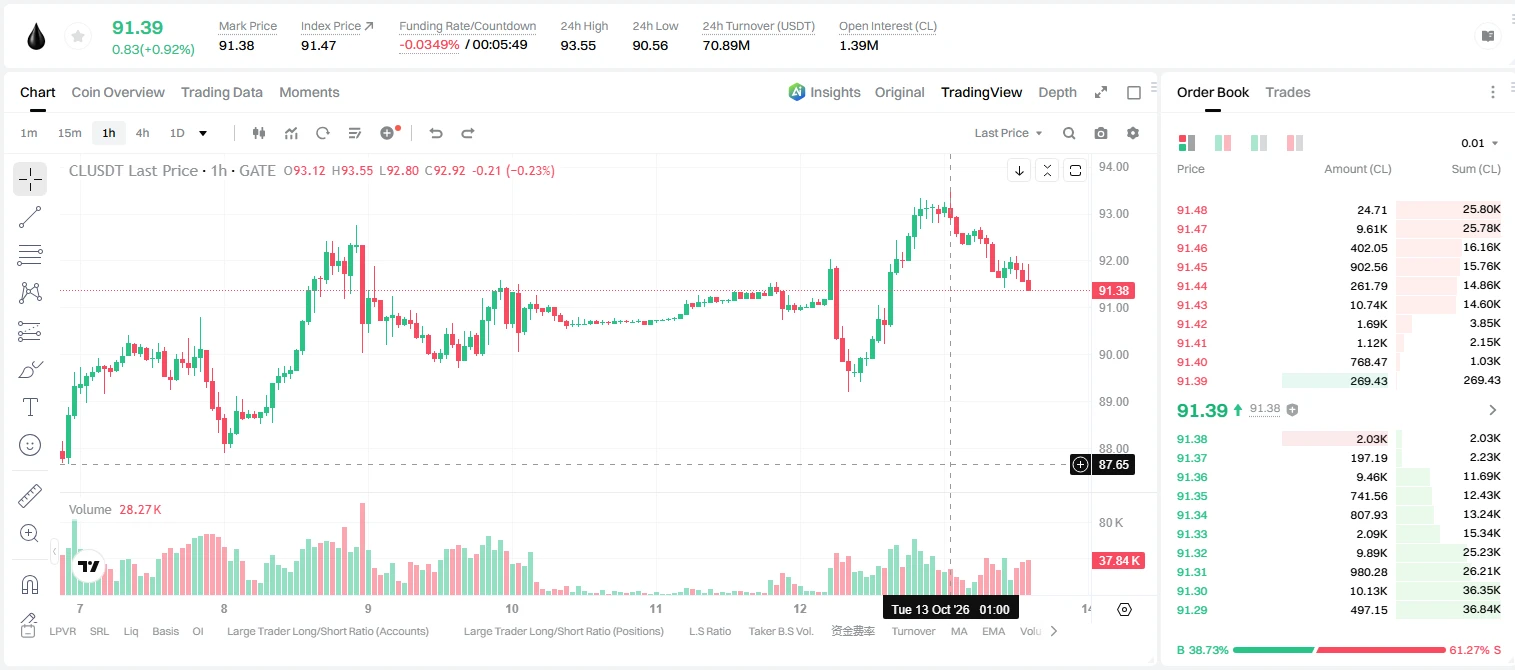
Task: Show only sell orders in order book
Action: (1295, 143)
